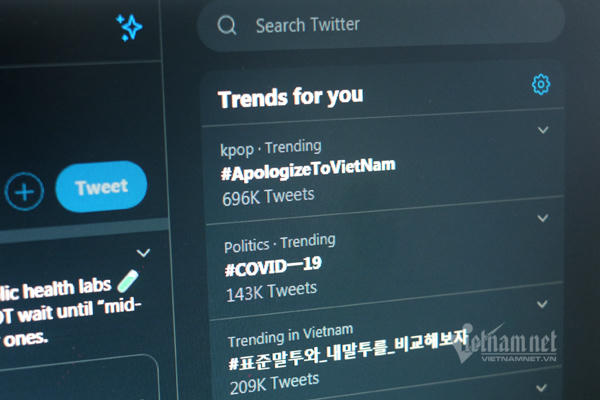Click the test tube emoji in the tweet

click(128, 281)
